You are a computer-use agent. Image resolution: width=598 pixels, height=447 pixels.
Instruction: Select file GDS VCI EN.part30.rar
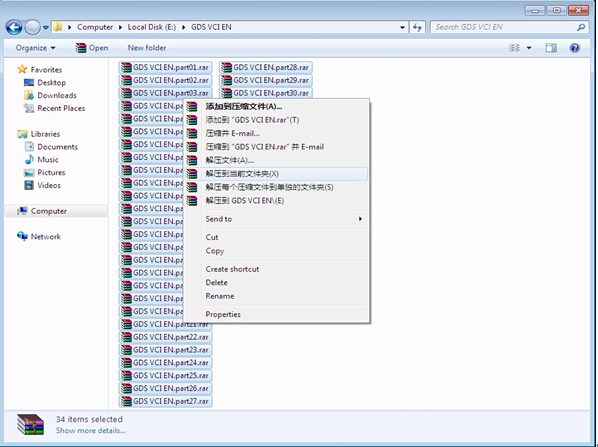click(266, 93)
